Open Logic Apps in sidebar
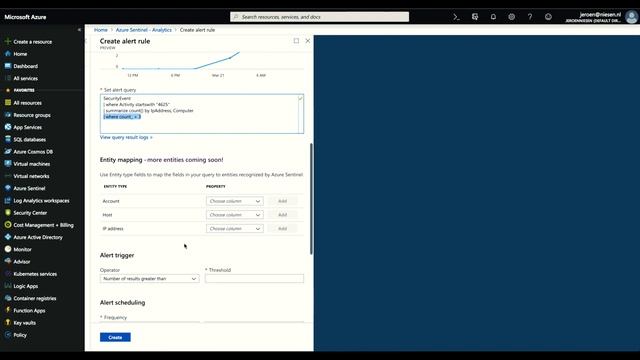The height and width of the screenshot is (360, 640). [25, 286]
